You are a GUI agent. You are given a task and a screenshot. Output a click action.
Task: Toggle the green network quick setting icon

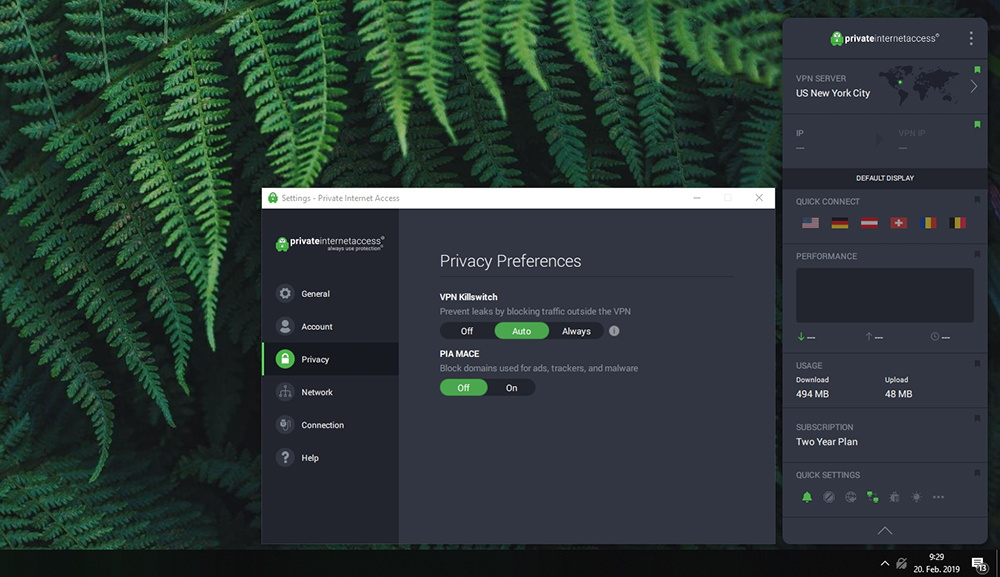[872, 497]
